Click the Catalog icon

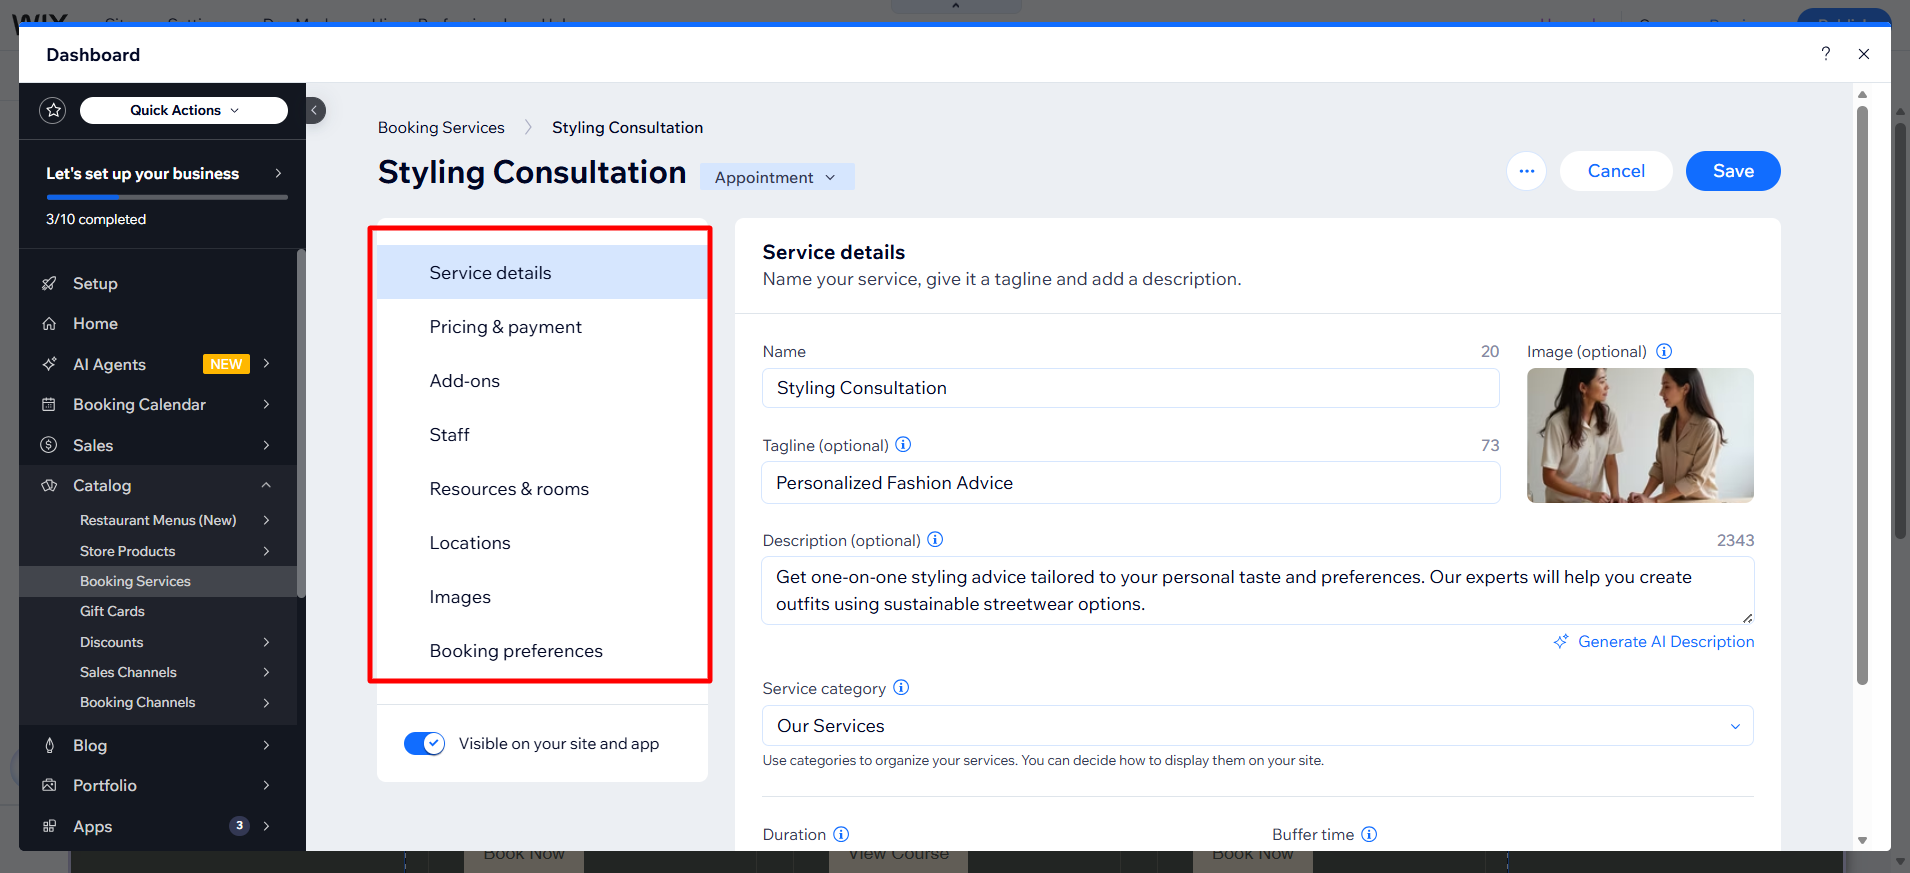tap(49, 485)
